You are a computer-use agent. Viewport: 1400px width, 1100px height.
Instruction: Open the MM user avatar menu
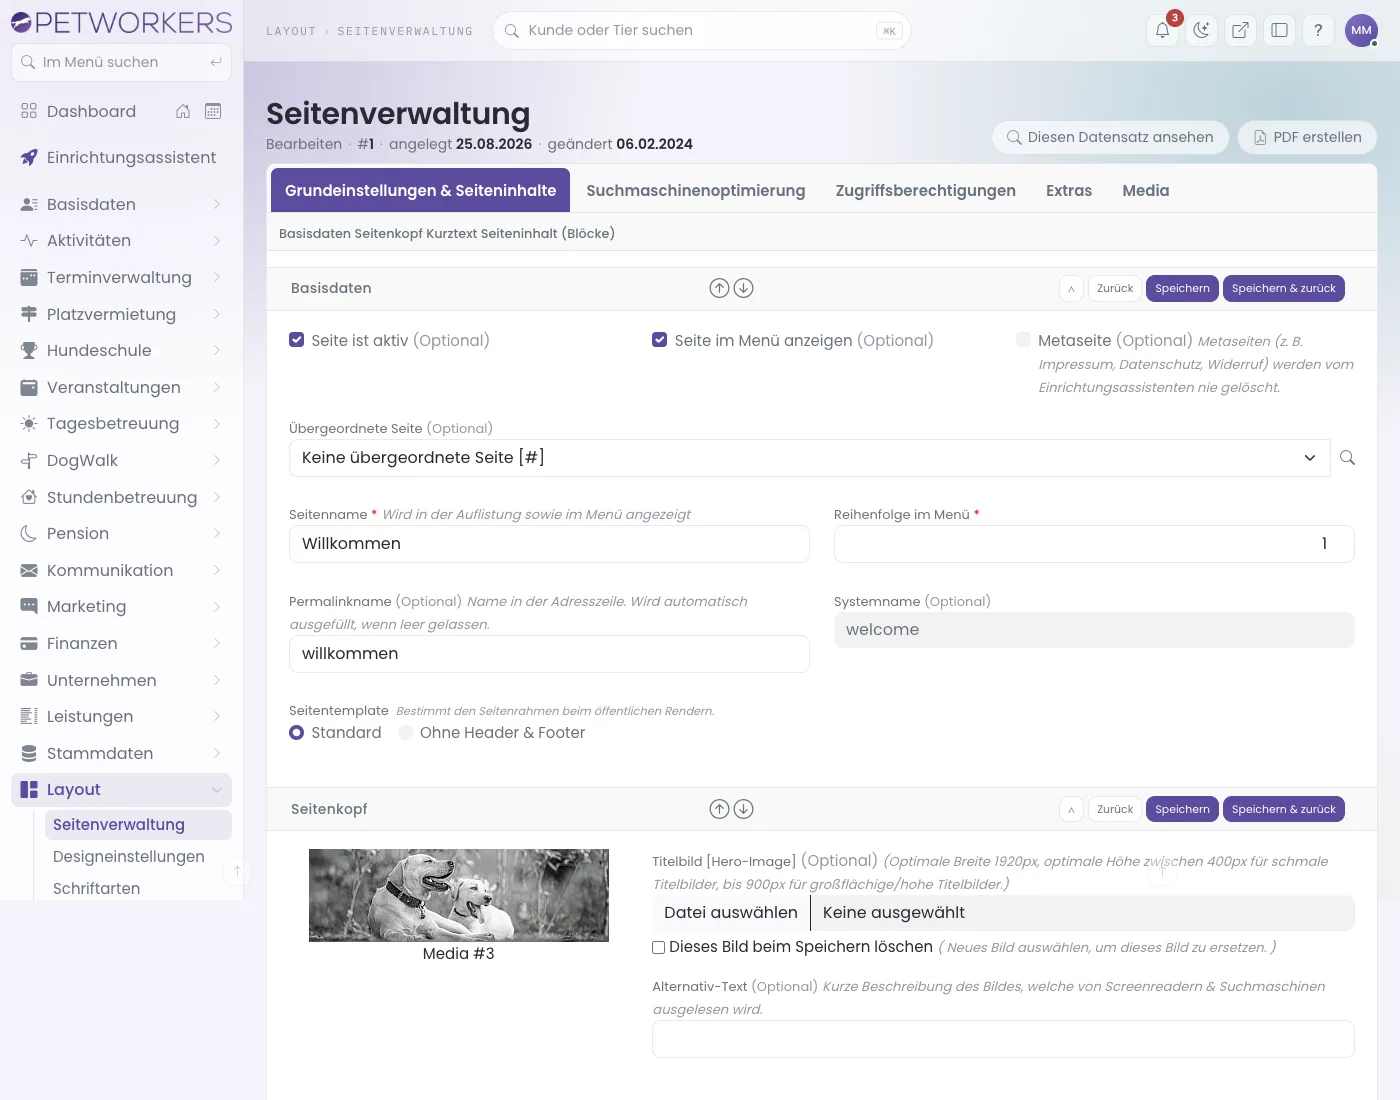[1361, 30]
